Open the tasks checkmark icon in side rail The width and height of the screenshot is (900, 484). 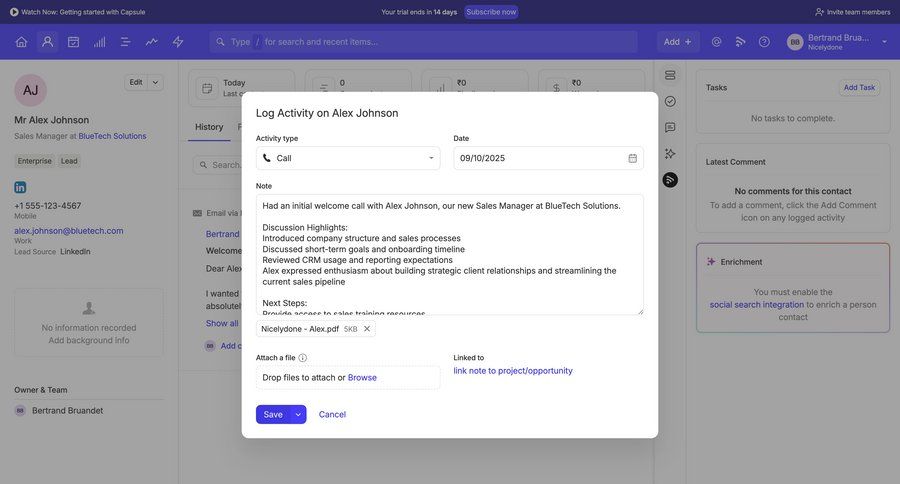click(x=670, y=101)
